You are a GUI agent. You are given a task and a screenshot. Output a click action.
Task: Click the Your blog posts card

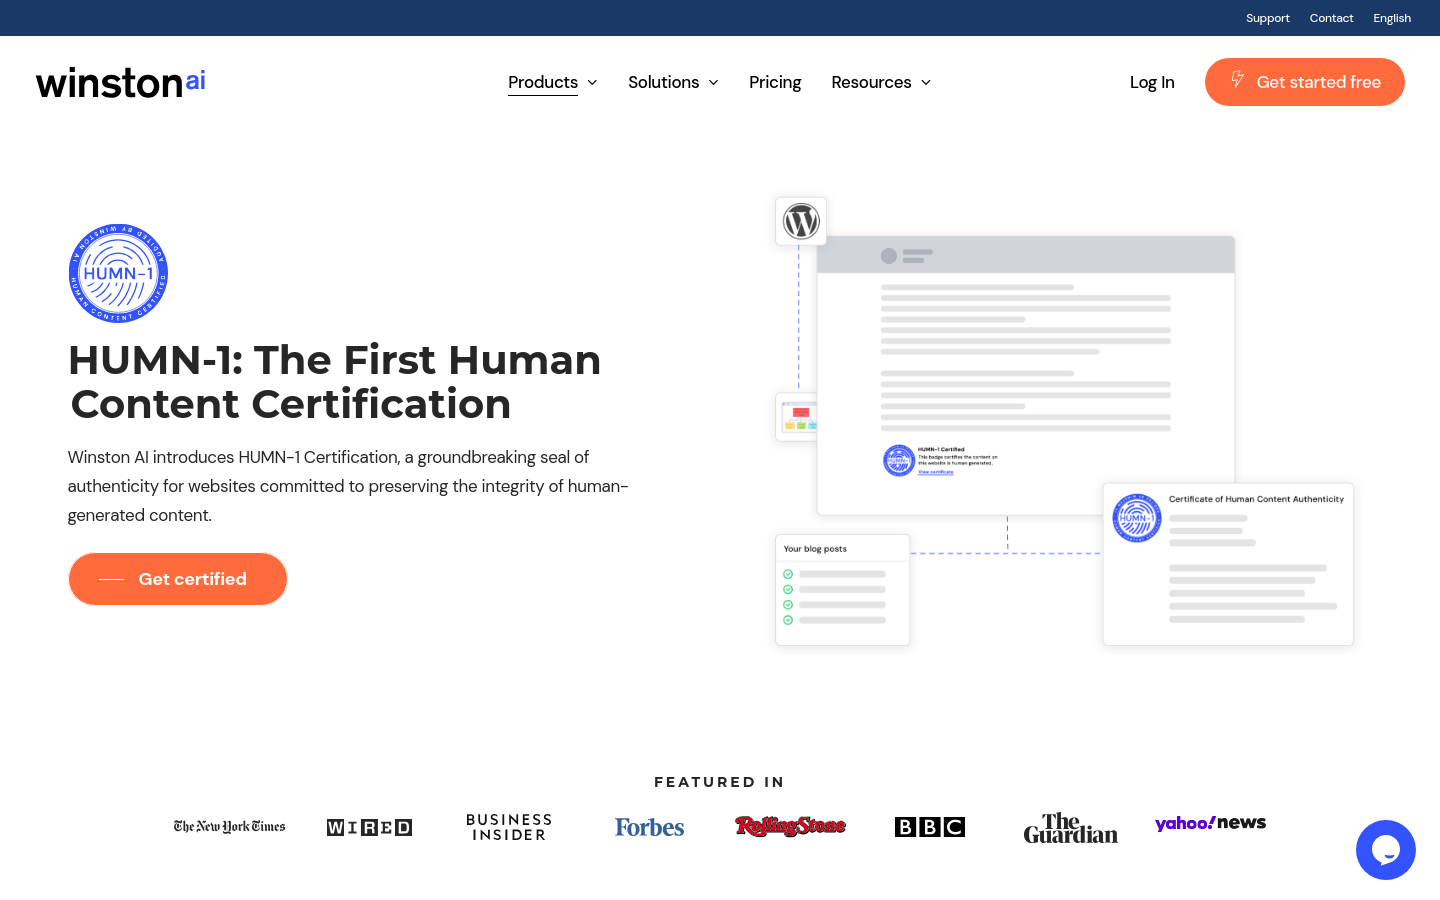[x=843, y=590]
